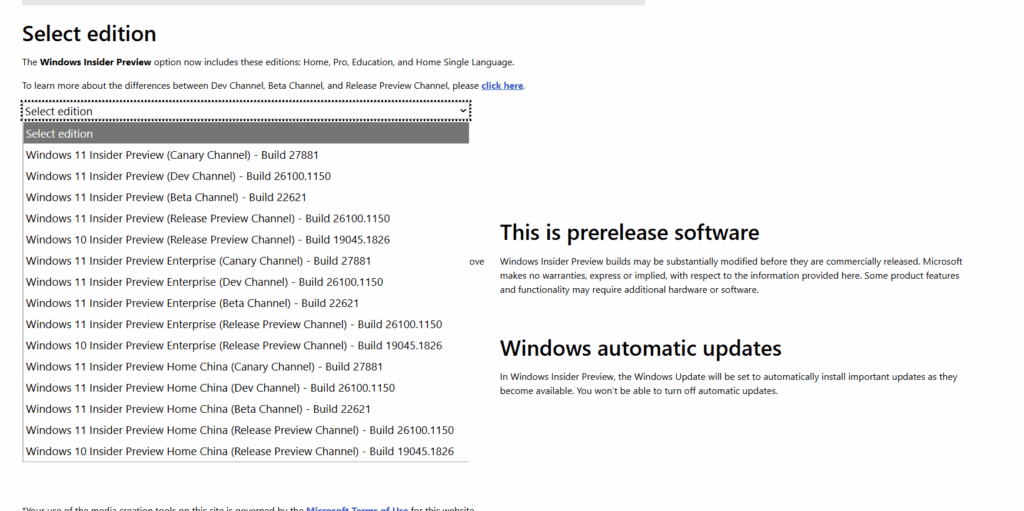Select Windows 10 Enterprise Release Preview option
This screenshot has width=1024, height=511.
(x=233, y=345)
